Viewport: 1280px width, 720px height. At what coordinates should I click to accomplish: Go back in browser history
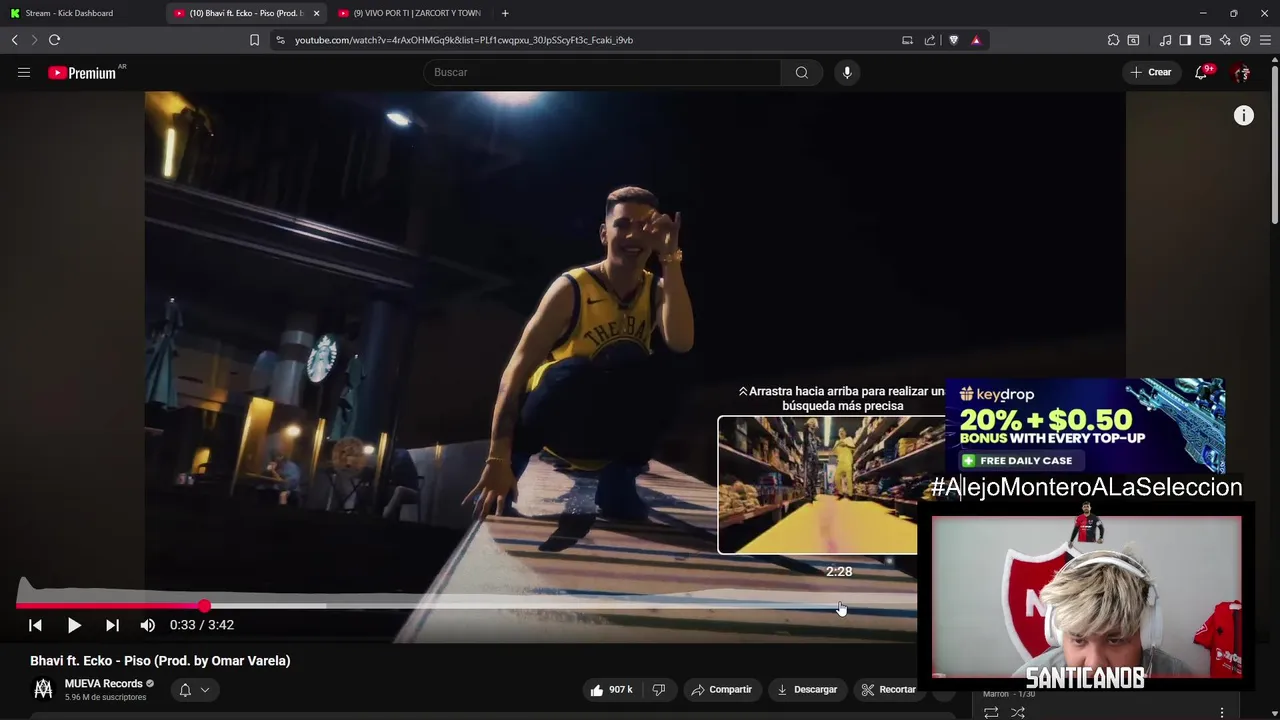[14, 40]
